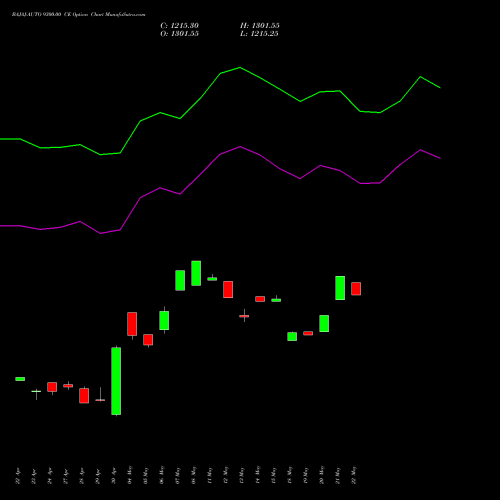
Task: Select the red 22 May candlestick
Action: point(356,289)
